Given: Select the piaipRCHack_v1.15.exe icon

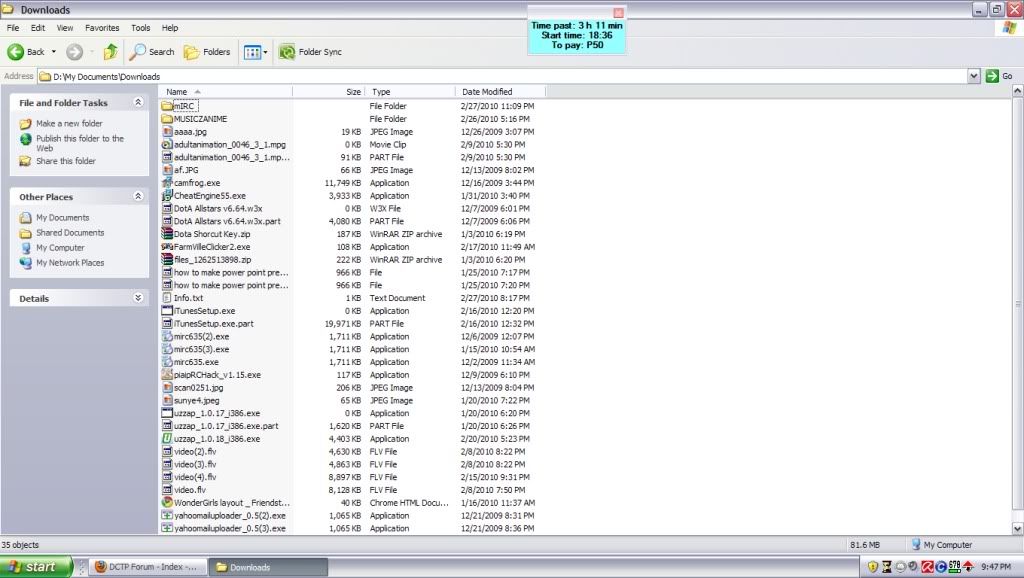Looking at the screenshot, I should pos(167,375).
